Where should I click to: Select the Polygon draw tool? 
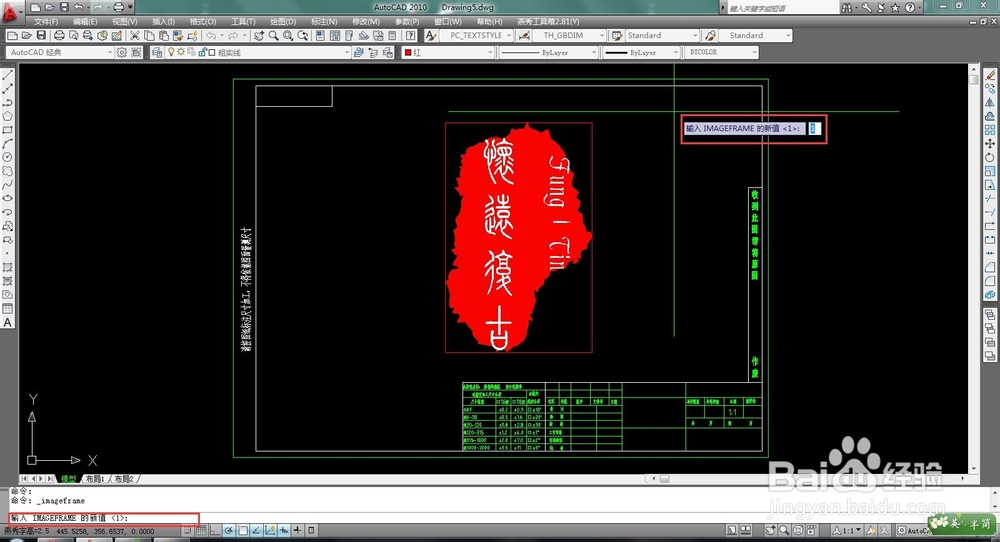[x=8, y=116]
